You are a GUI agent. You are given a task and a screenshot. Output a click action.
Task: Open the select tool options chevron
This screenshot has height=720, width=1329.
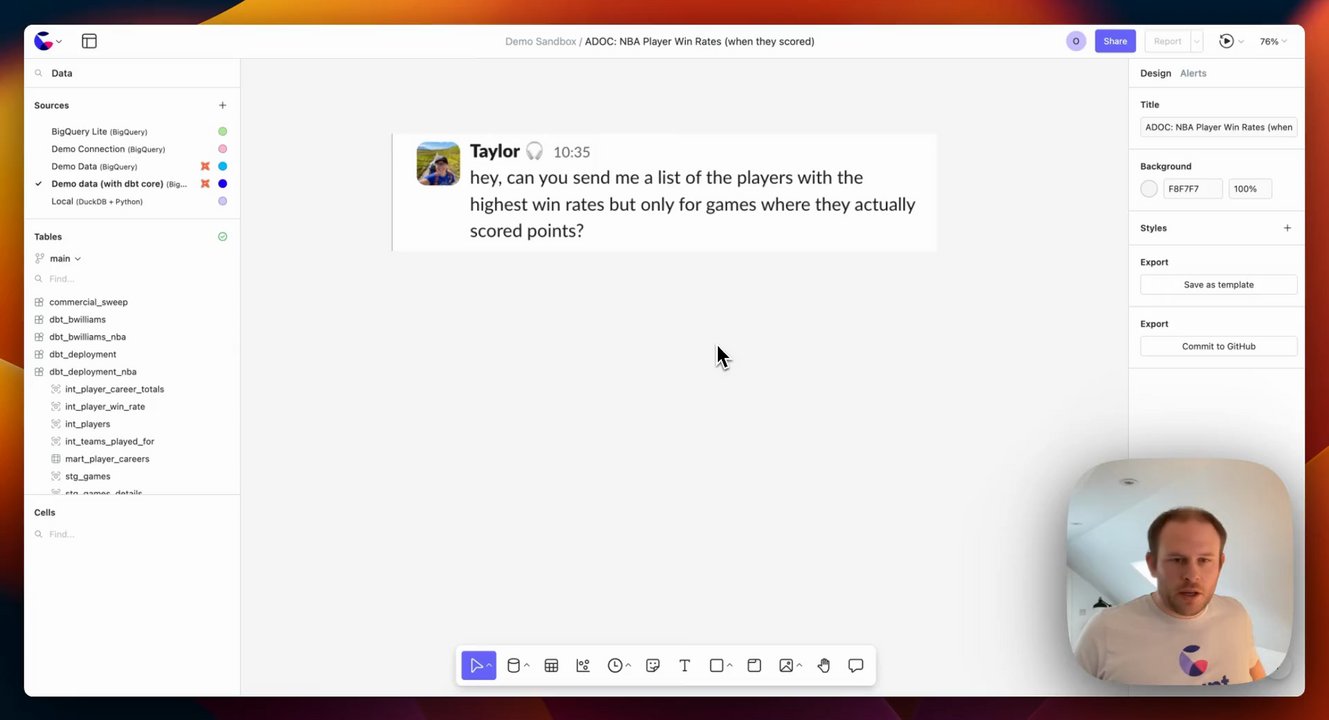click(x=490, y=666)
